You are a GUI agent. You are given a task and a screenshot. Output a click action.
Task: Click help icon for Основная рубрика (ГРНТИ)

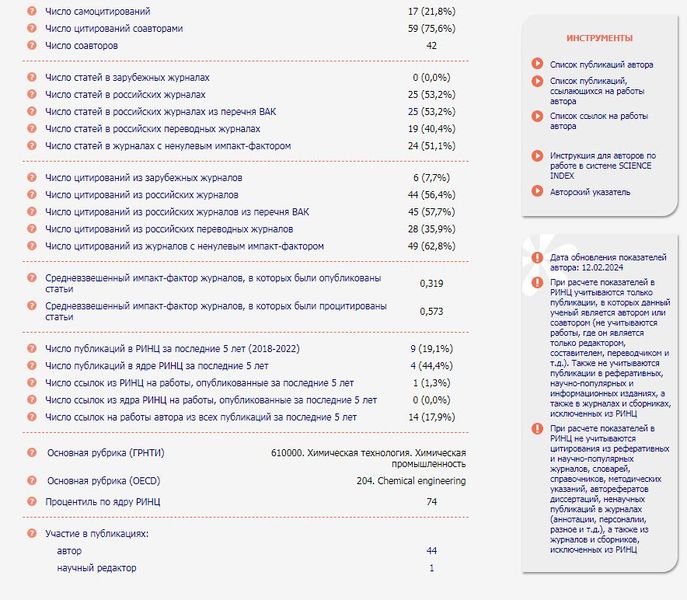[x=32, y=453]
